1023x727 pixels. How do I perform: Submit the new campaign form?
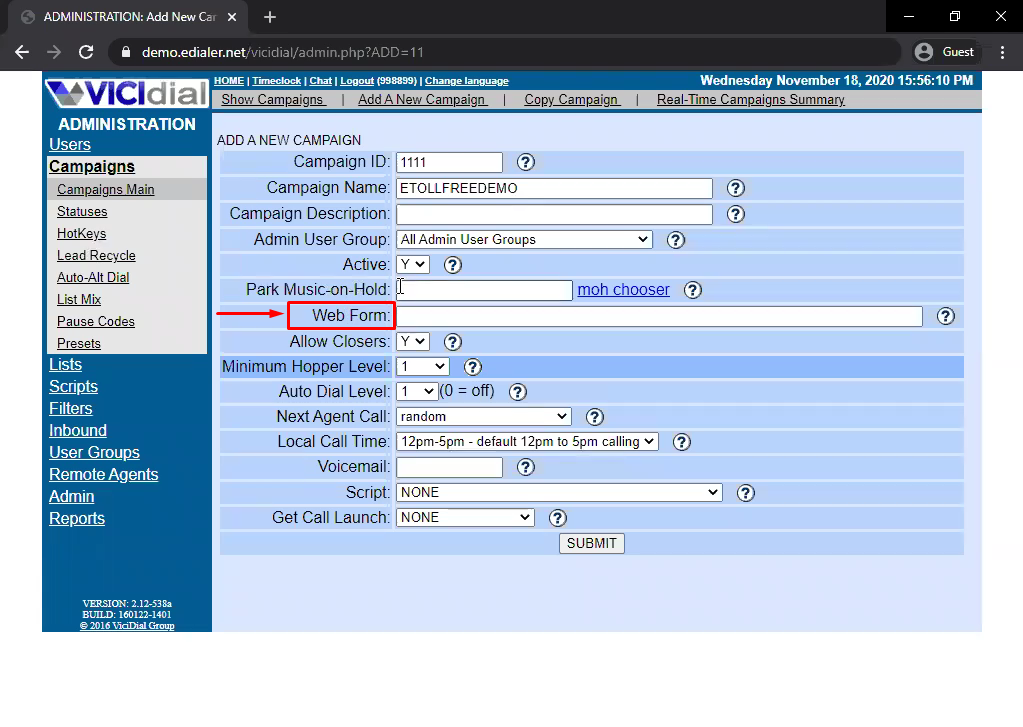click(591, 543)
